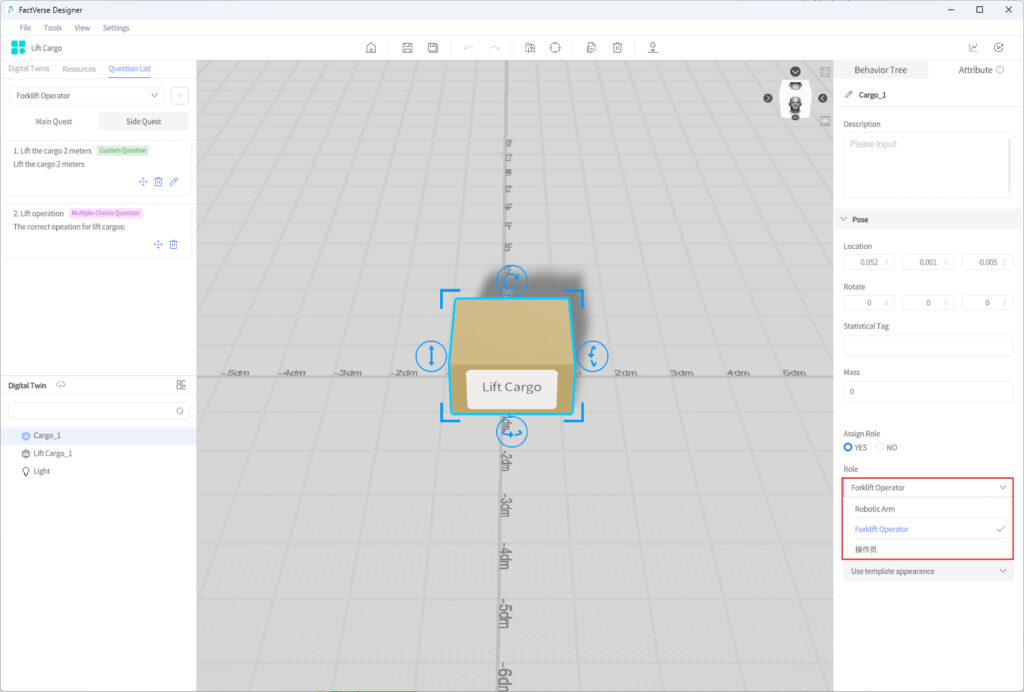Screen dimensions: 1024x692
Task: Click the Statistical Tag input field
Action: tap(928, 345)
